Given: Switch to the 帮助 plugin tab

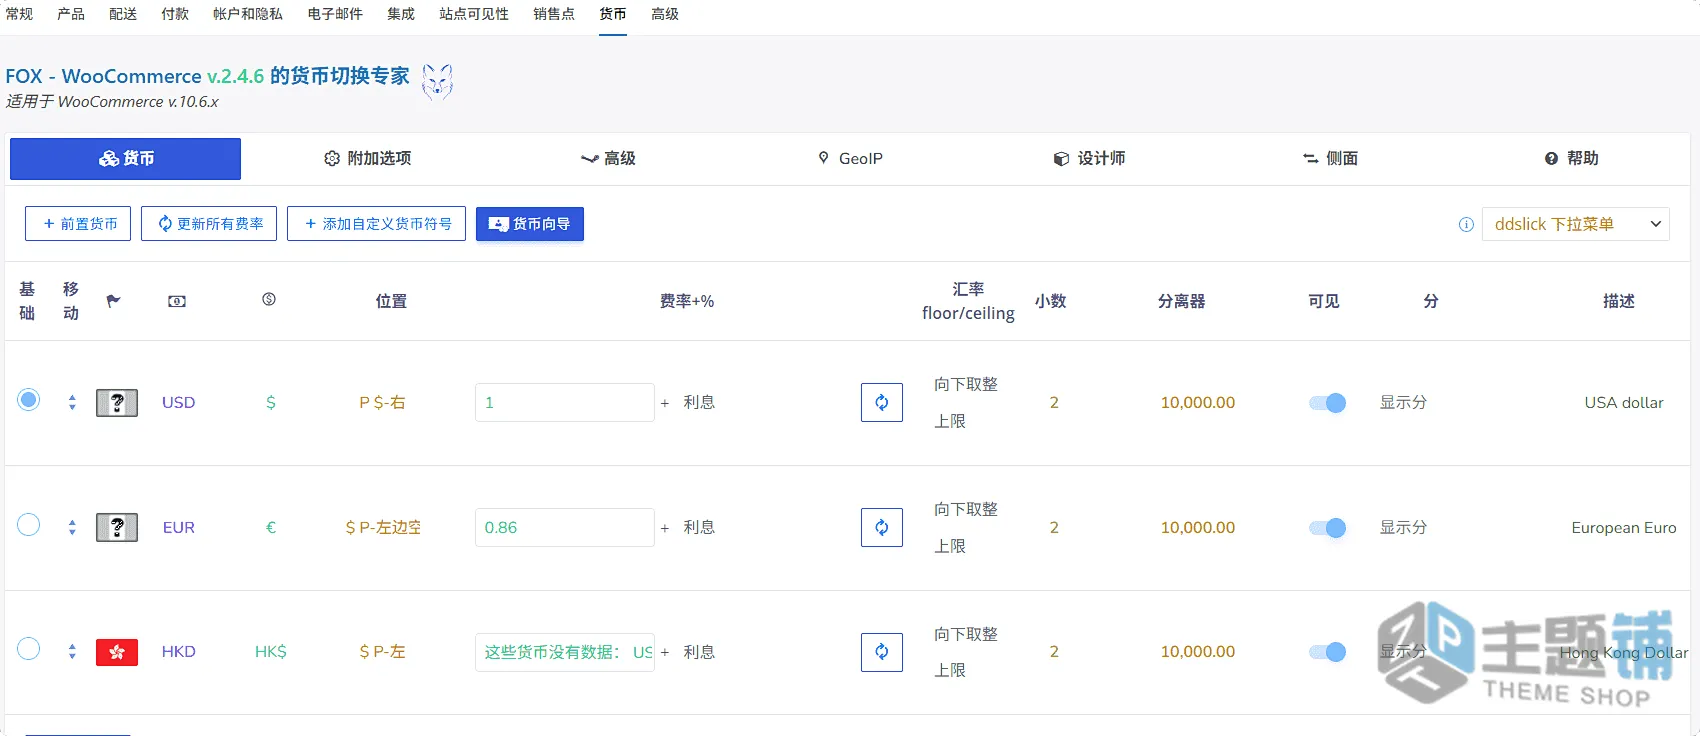Looking at the screenshot, I should [1572, 158].
